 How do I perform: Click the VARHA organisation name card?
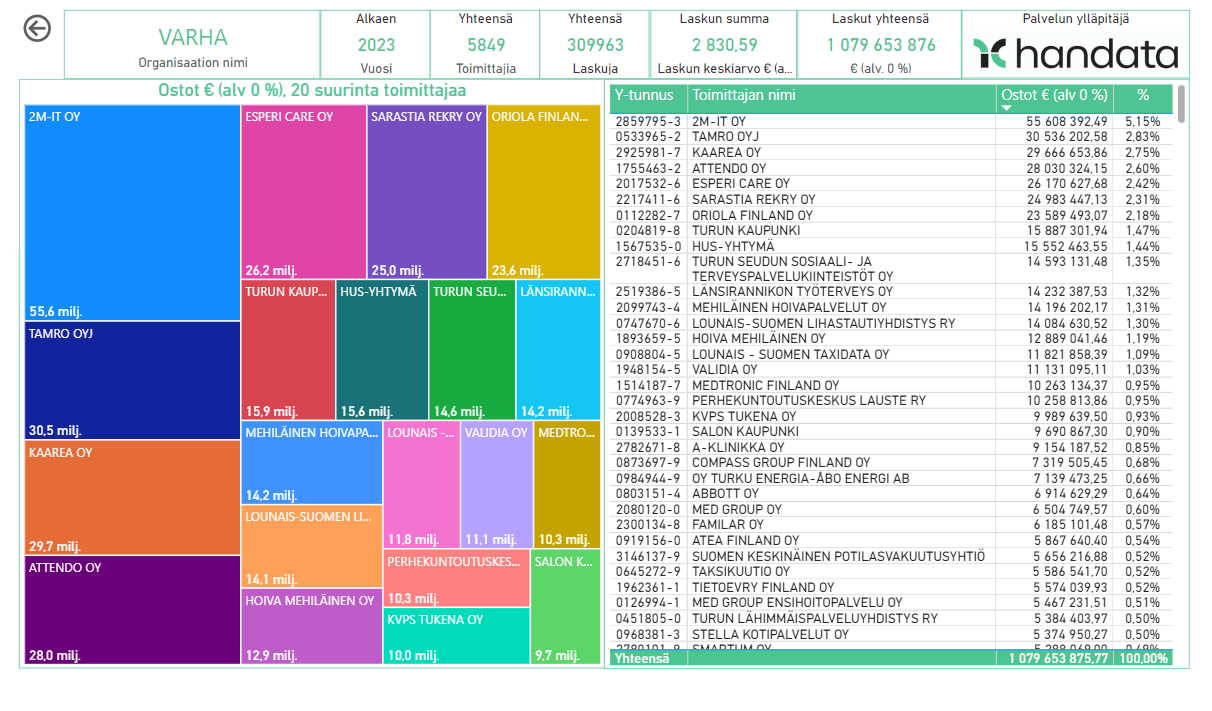(x=193, y=46)
